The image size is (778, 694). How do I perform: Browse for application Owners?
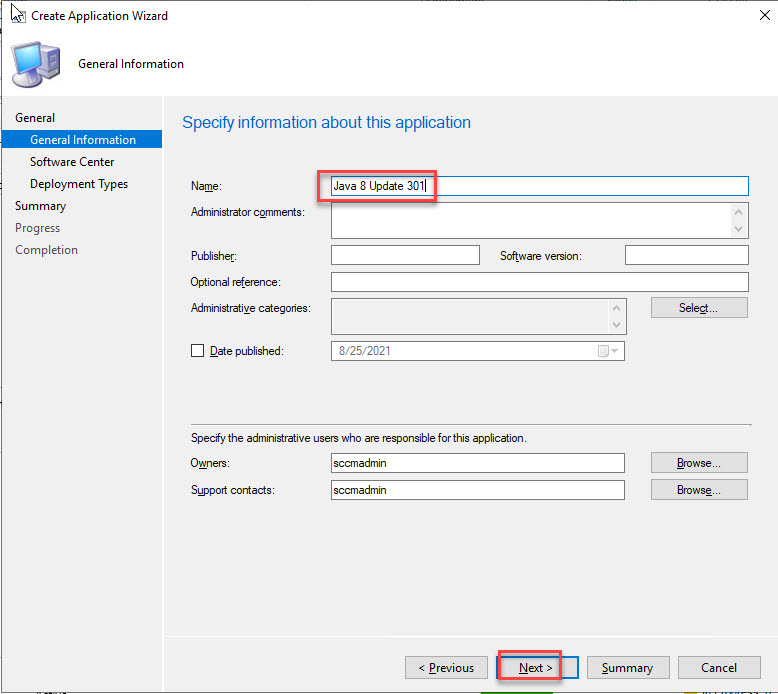[698, 463]
